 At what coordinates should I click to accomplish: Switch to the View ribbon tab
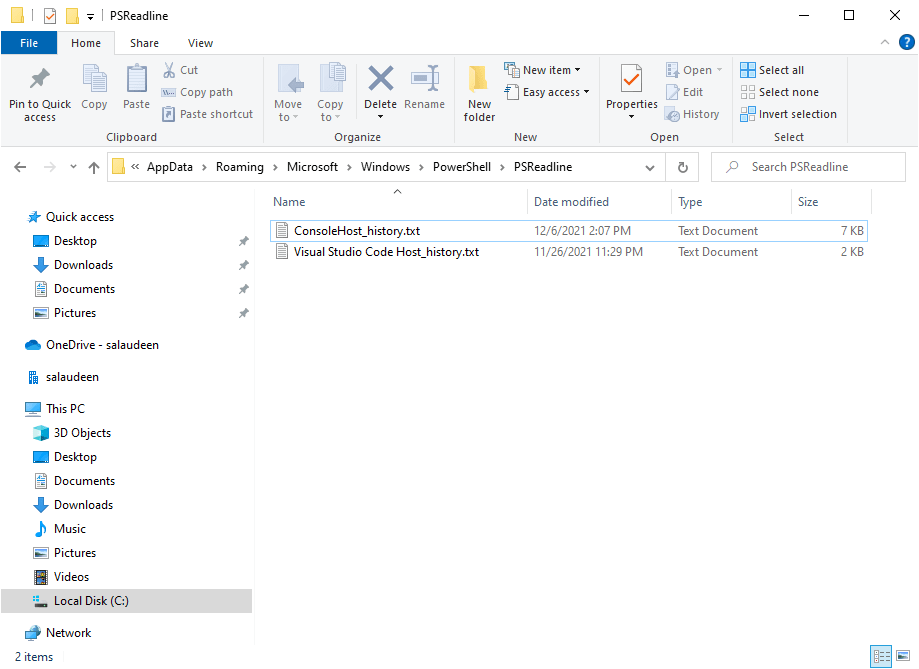[200, 43]
